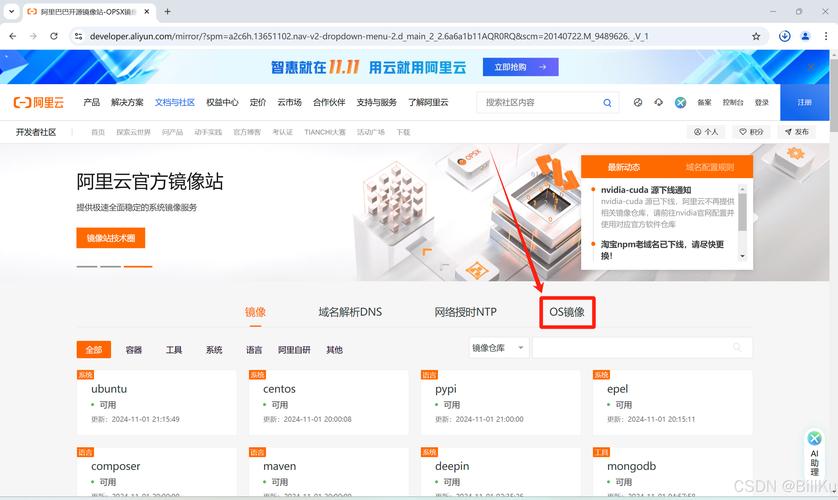The image size is (838, 500).
Task: Open the centos mirror card
Action: pos(329,402)
